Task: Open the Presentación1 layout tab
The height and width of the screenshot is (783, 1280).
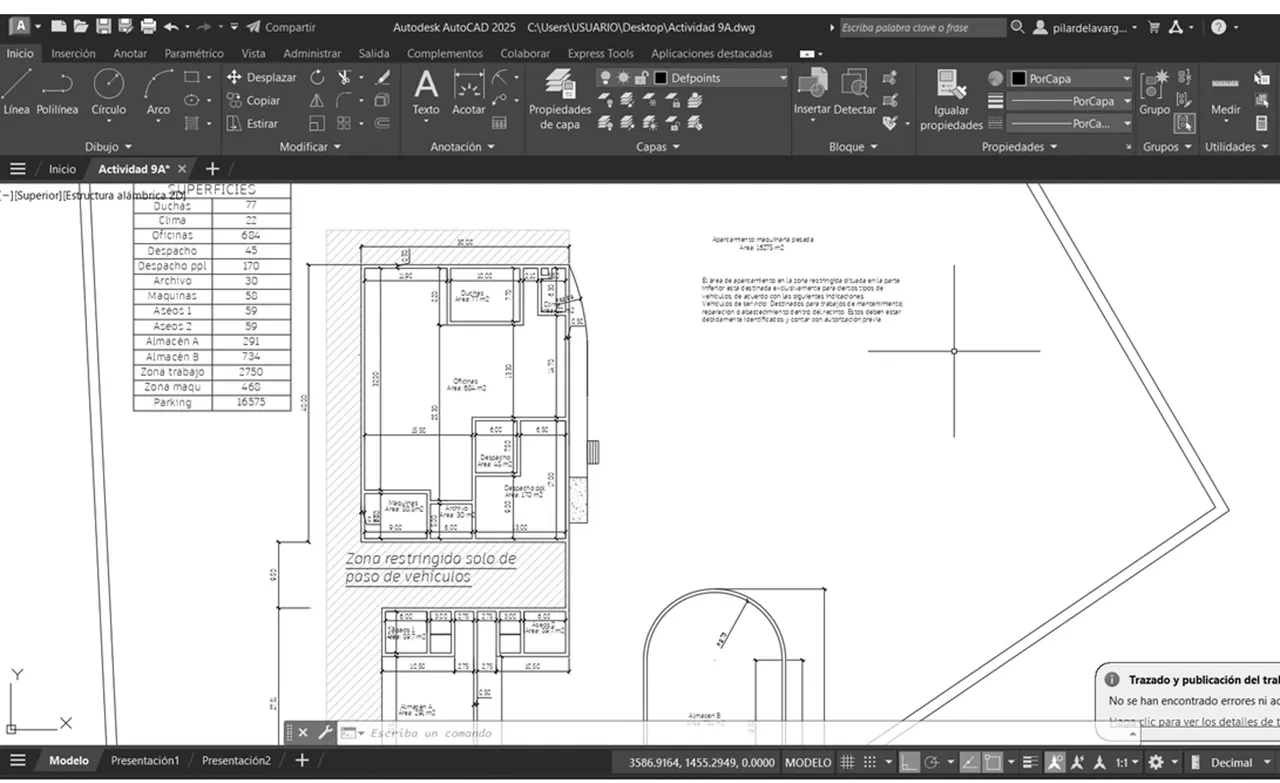Action: 145,761
